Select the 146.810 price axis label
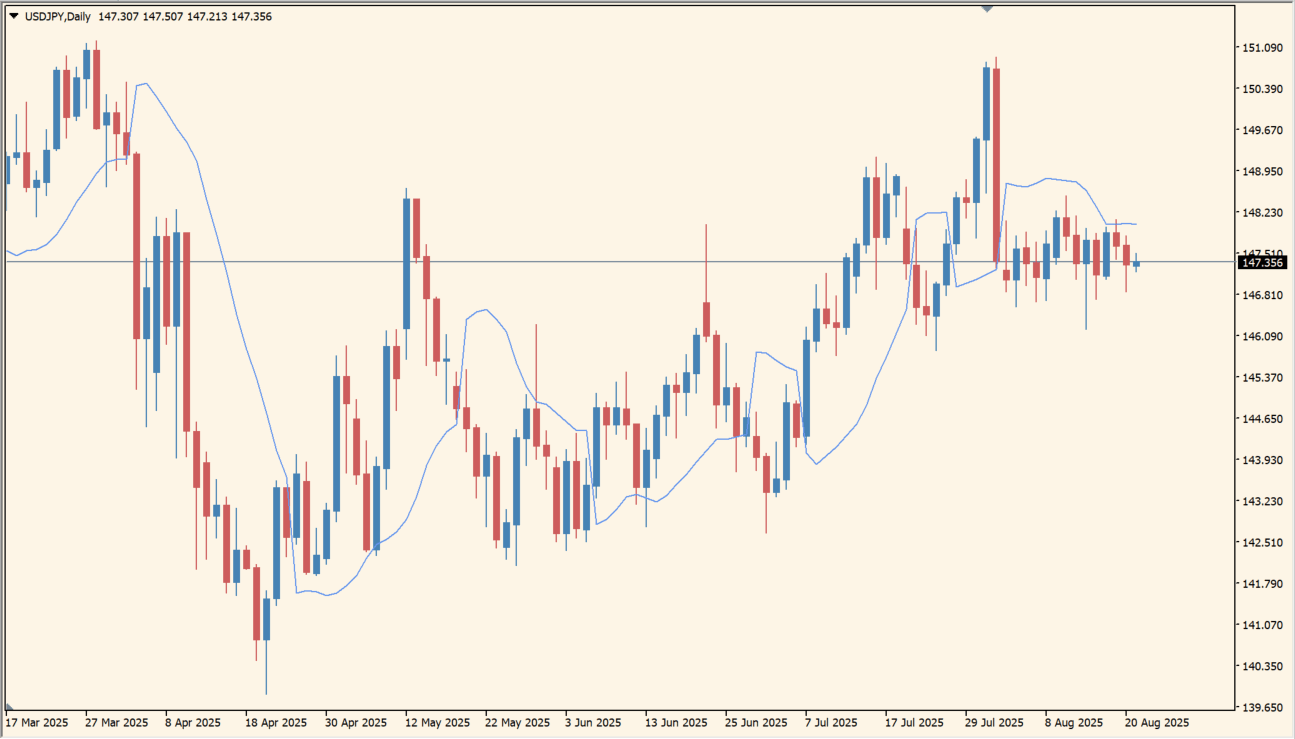This screenshot has height=739, width=1295. click(x=1263, y=295)
